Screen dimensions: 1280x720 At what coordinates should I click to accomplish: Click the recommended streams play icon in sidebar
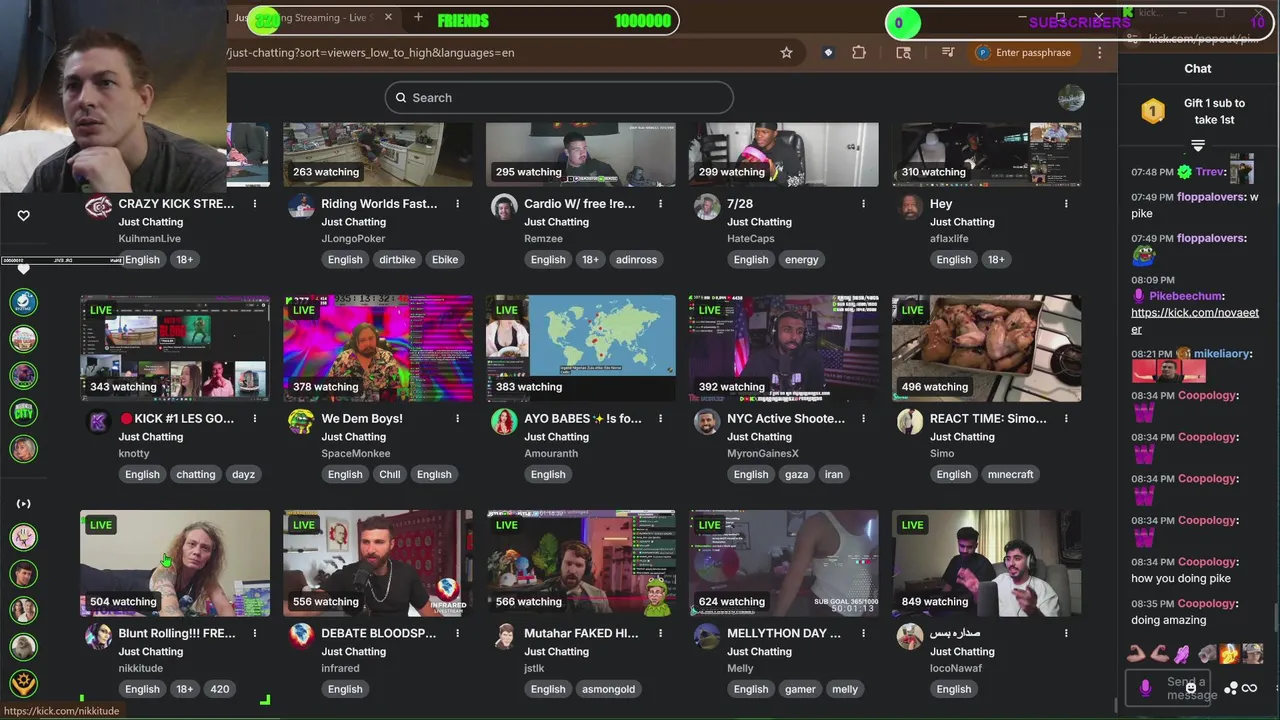[24, 504]
